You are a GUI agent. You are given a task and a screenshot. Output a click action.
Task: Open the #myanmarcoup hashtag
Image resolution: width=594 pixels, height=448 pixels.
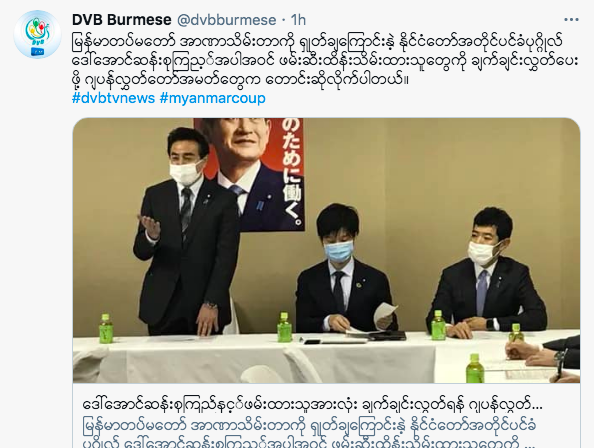click(213, 98)
